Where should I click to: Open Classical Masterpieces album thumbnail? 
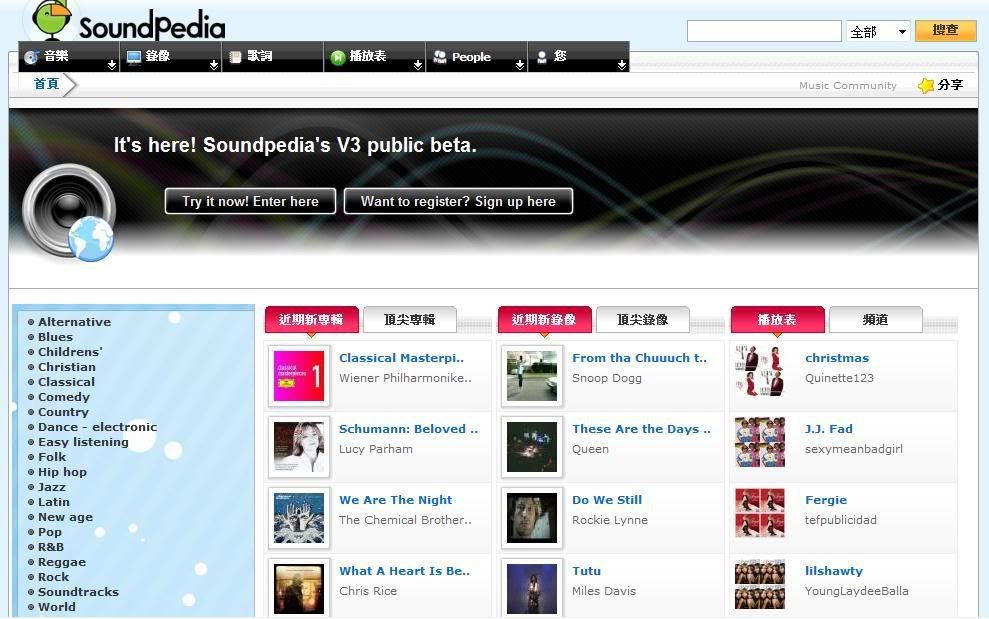point(299,377)
